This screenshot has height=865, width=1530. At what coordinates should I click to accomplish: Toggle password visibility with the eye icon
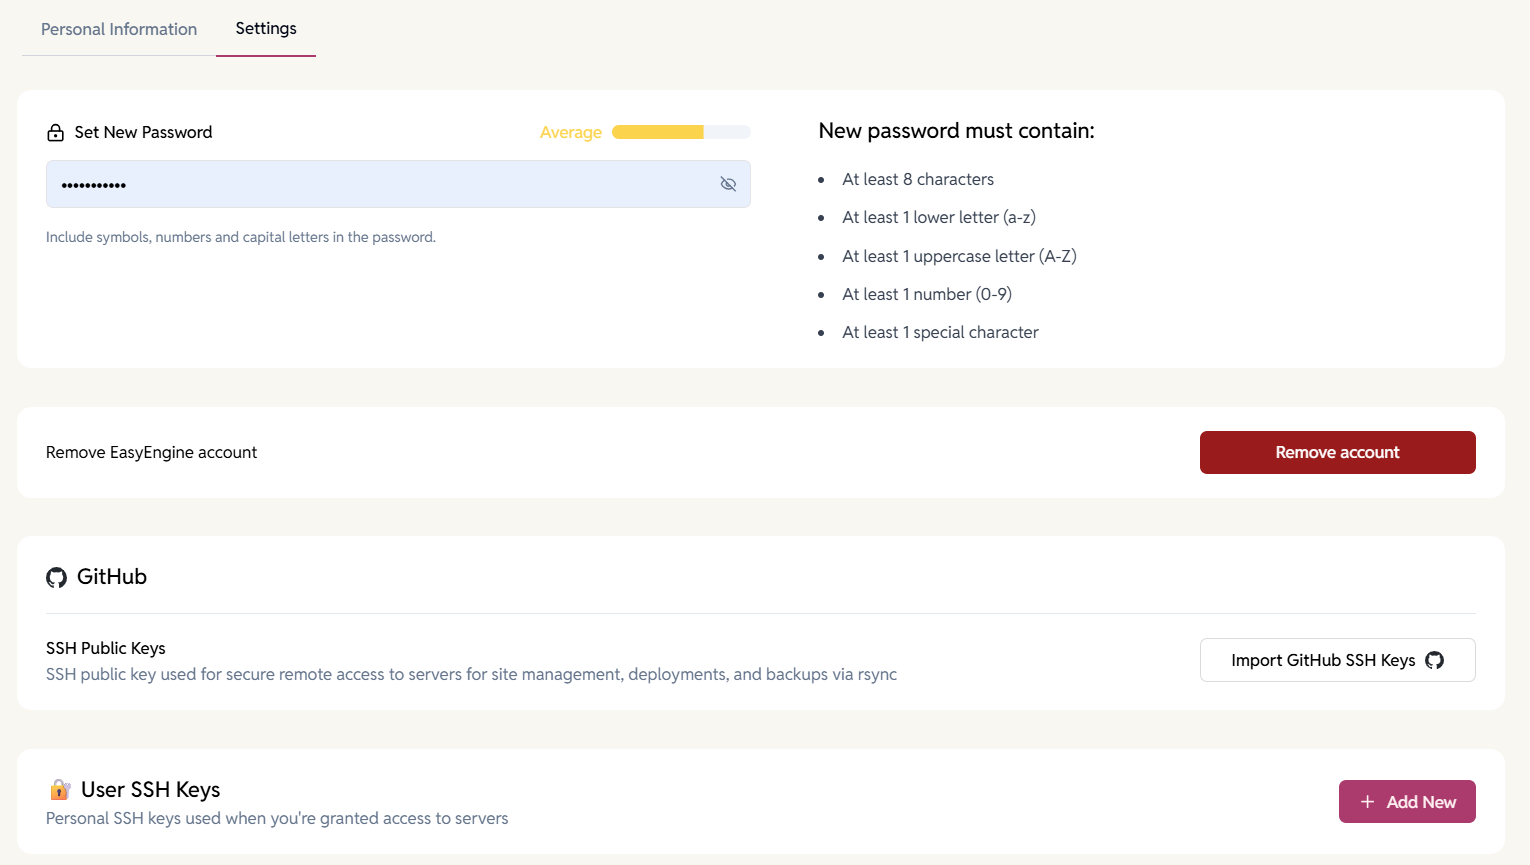pos(728,184)
